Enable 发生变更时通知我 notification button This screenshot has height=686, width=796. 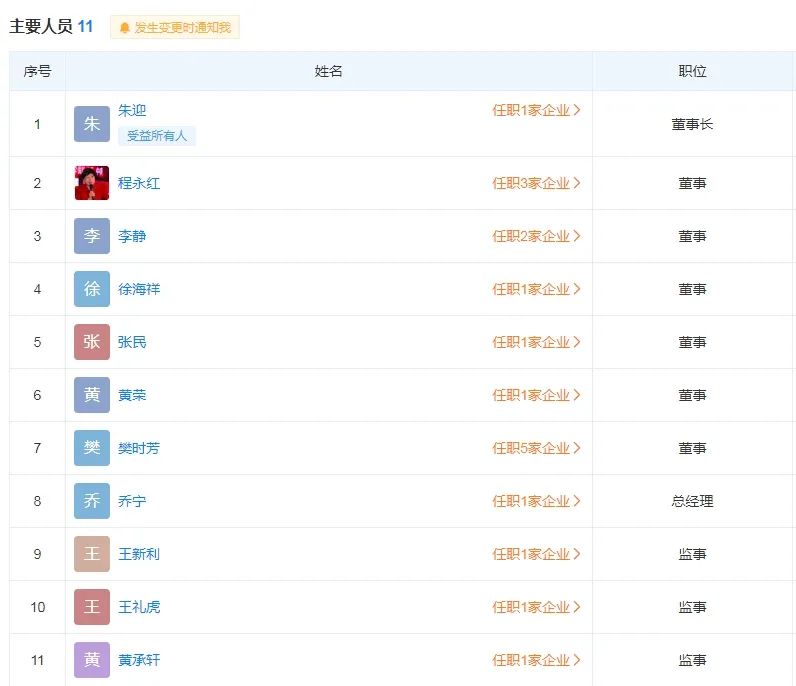[x=175, y=28]
